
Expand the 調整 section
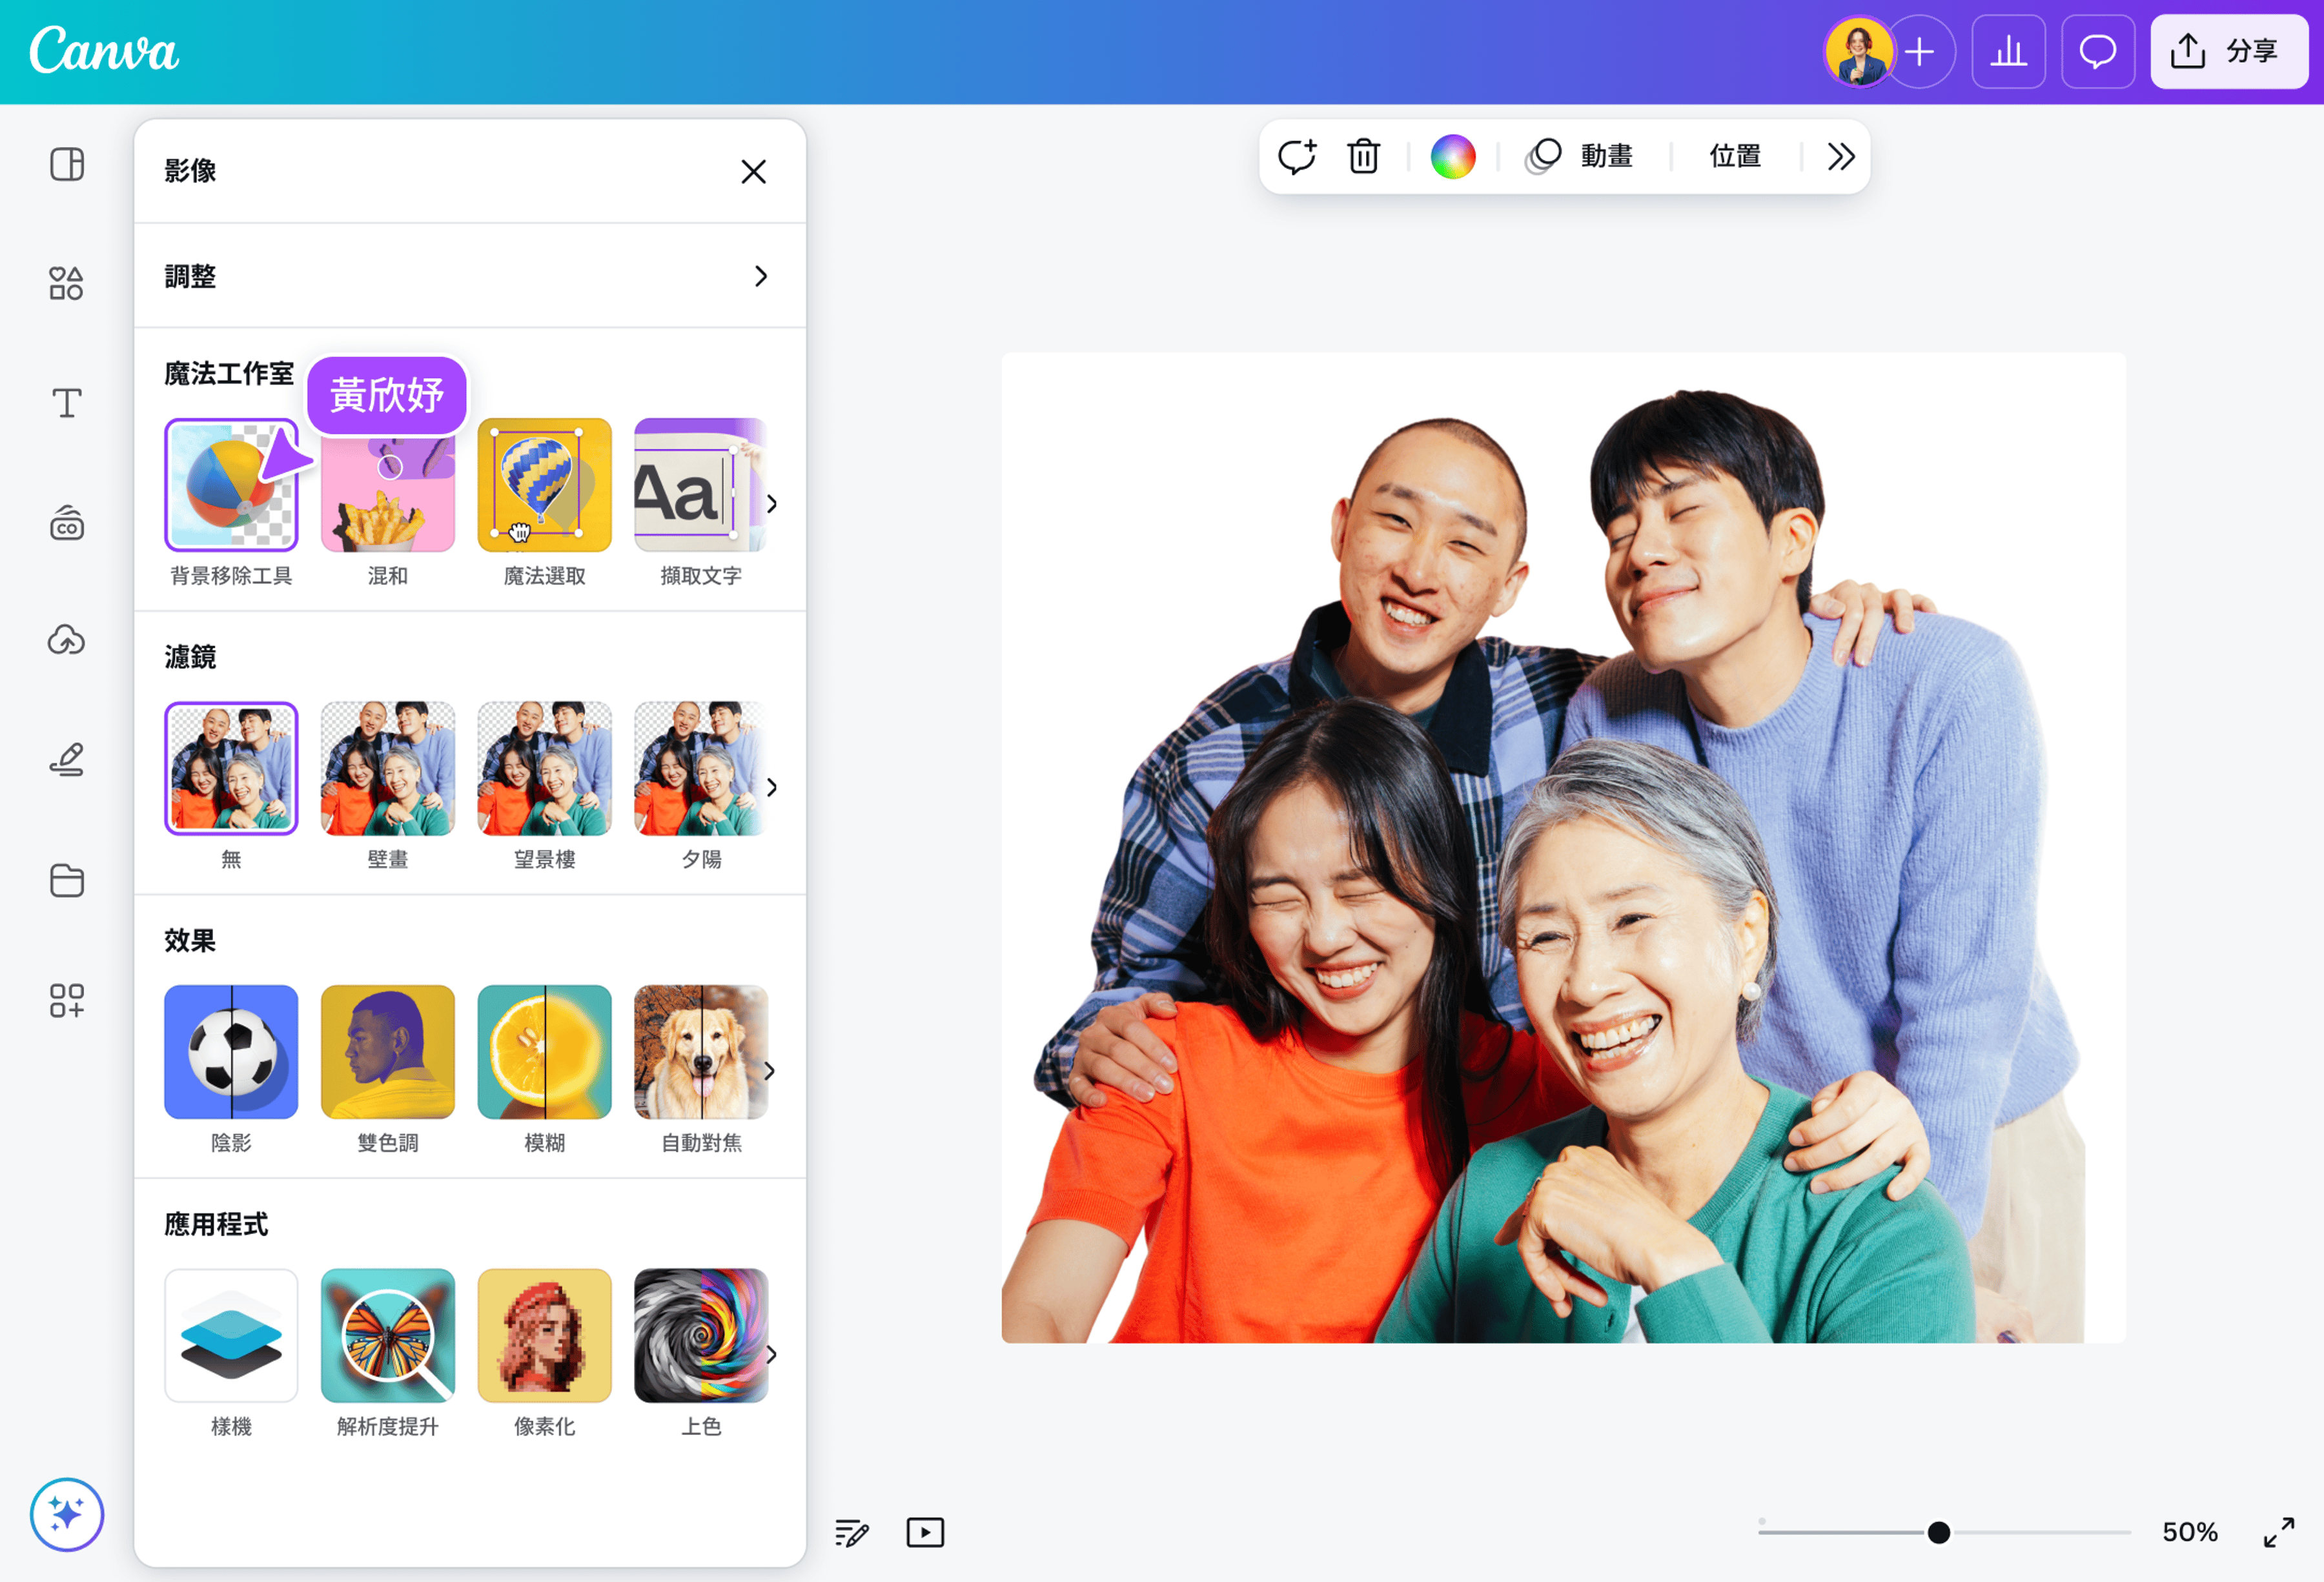tap(470, 276)
